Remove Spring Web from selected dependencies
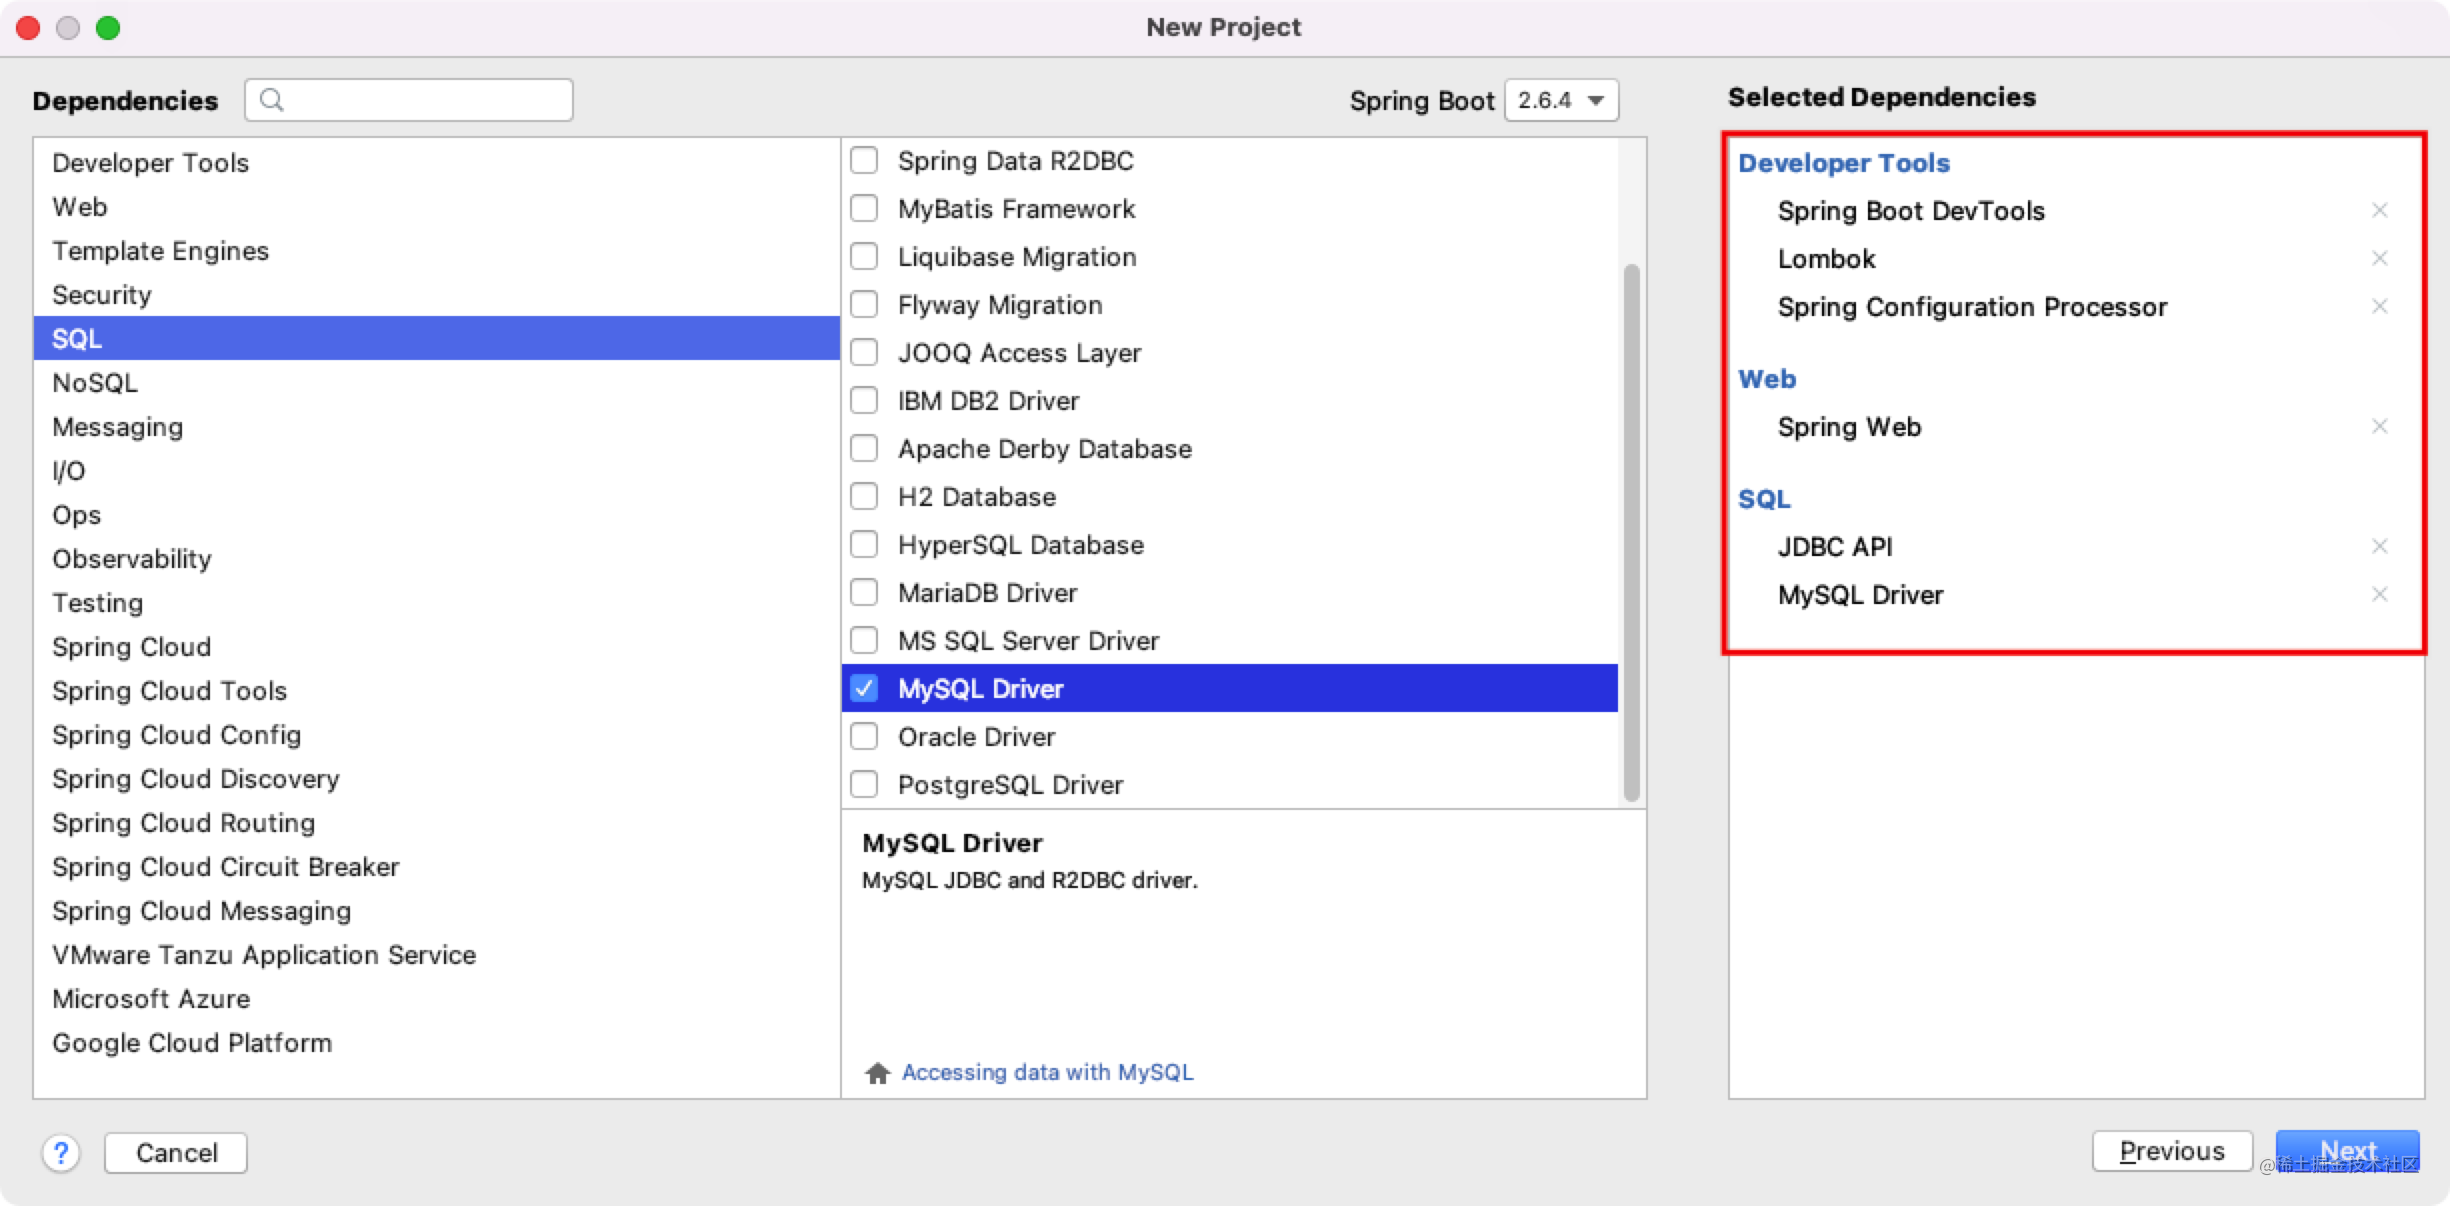 2380,426
